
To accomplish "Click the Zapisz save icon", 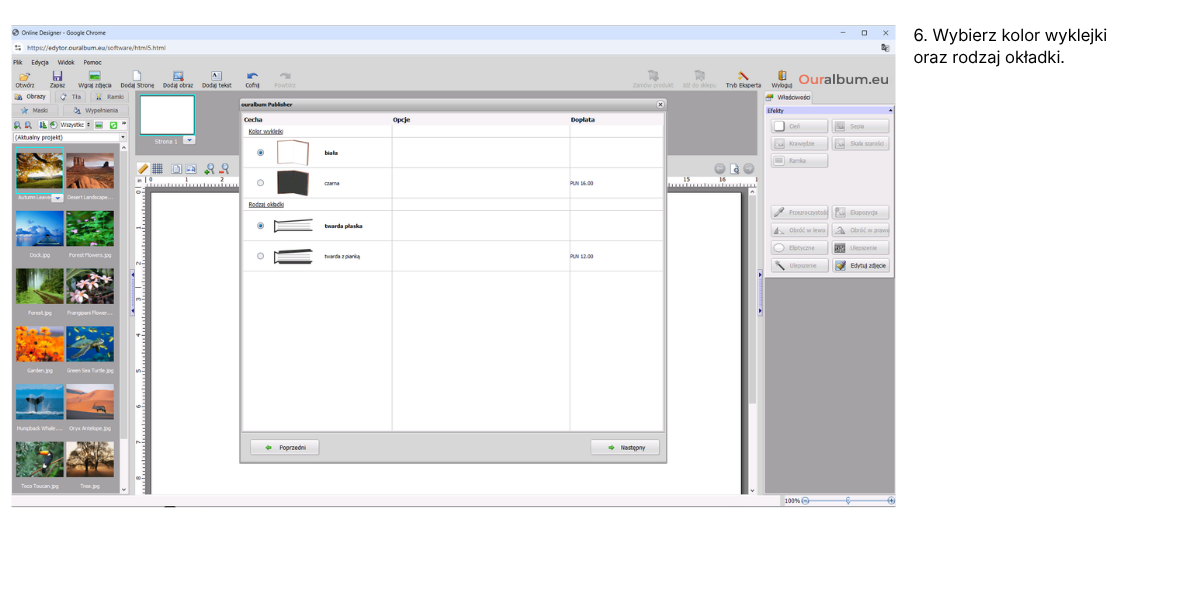I will [x=57, y=76].
